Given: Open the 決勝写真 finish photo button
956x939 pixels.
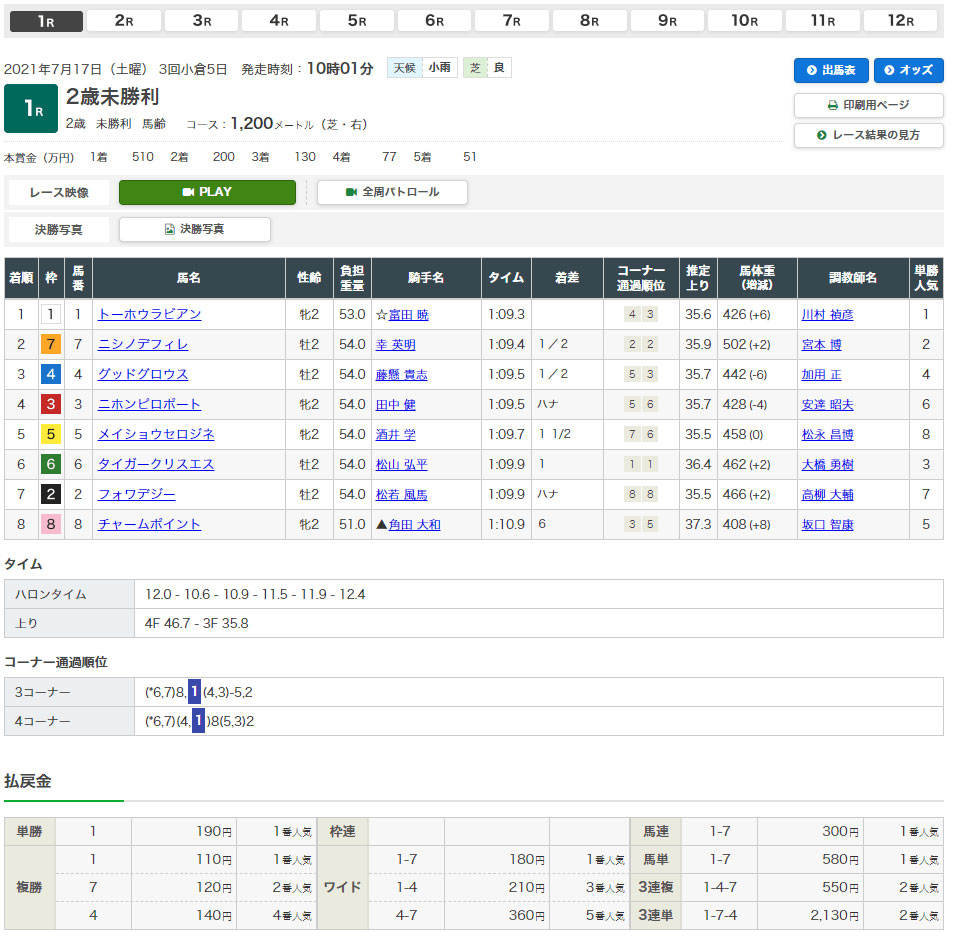Looking at the screenshot, I should click(194, 229).
